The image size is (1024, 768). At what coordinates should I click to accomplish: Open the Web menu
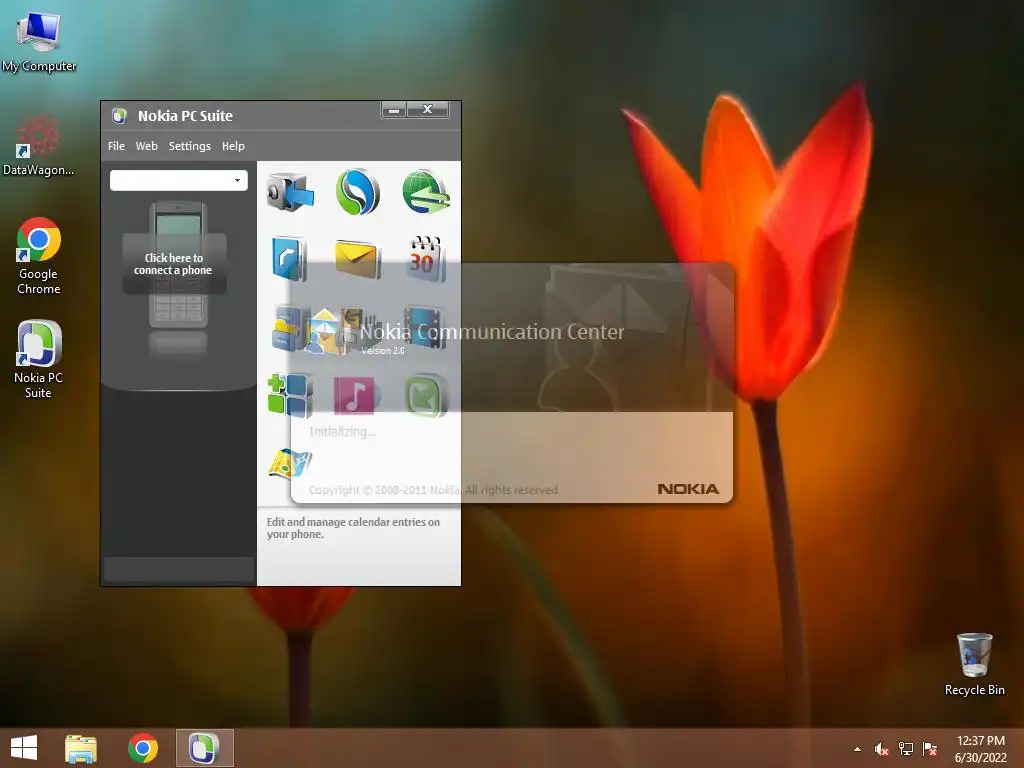coord(146,146)
